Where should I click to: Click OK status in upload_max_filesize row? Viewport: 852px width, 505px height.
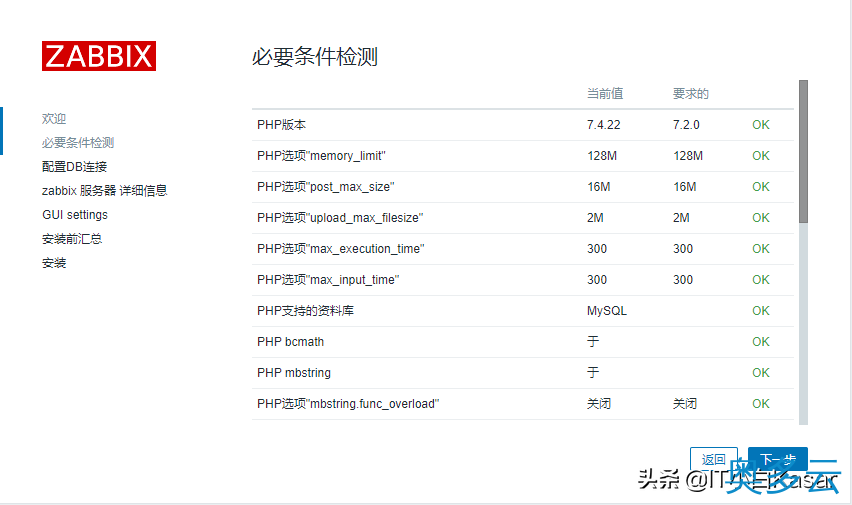[x=761, y=217]
